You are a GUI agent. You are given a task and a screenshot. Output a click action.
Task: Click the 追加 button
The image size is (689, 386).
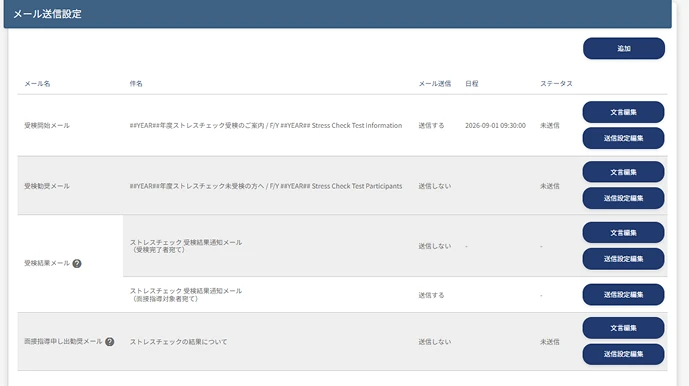click(x=624, y=48)
